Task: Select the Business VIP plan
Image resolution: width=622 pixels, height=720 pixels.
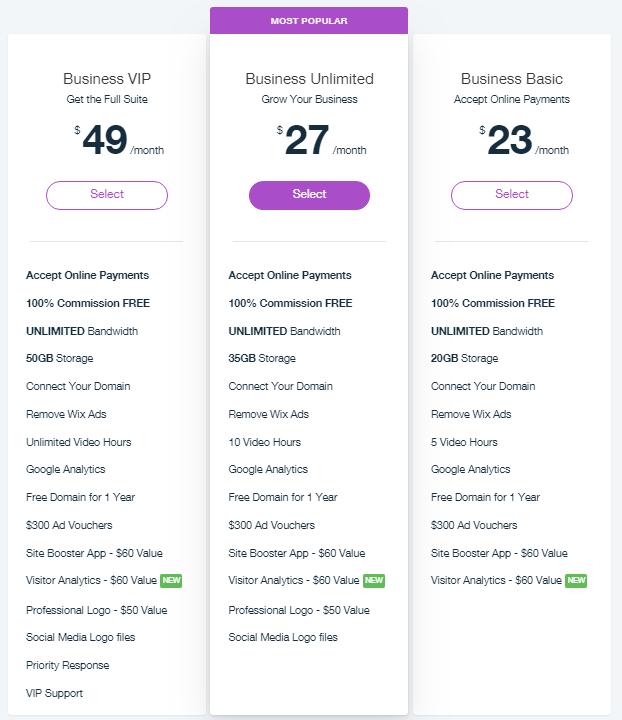Action: 107,195
